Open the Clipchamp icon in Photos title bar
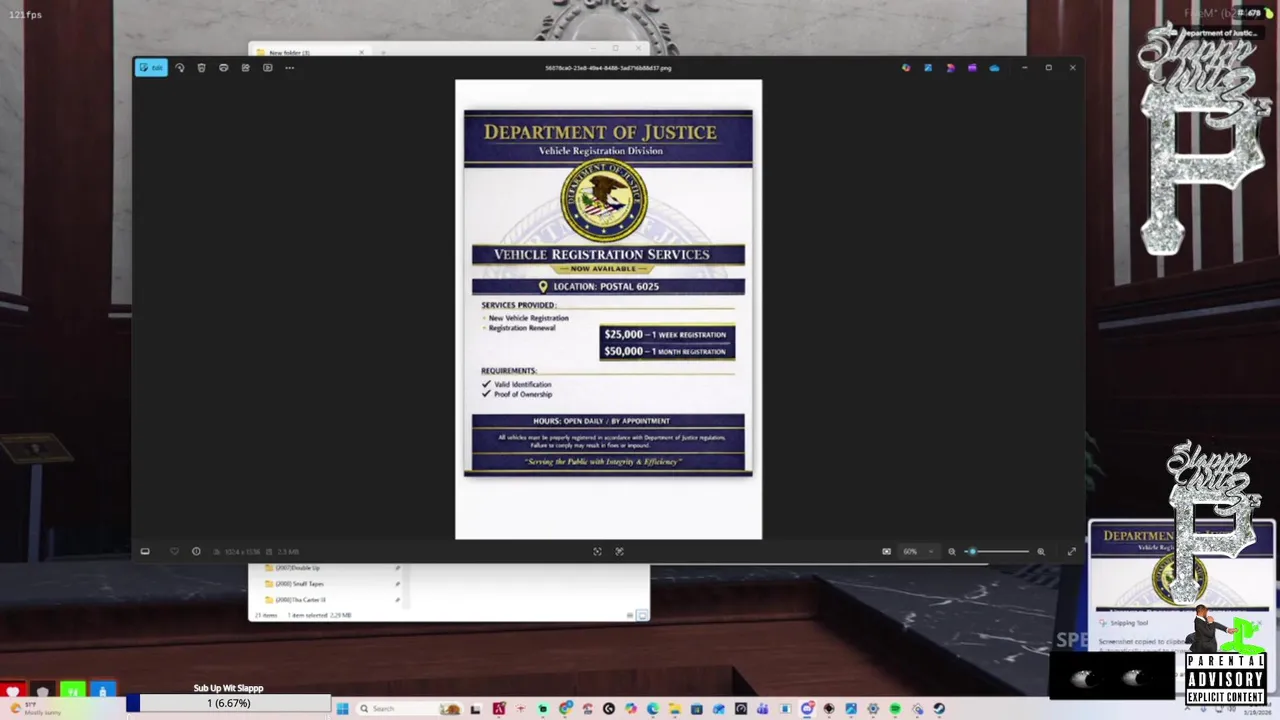 click(972, 68)
